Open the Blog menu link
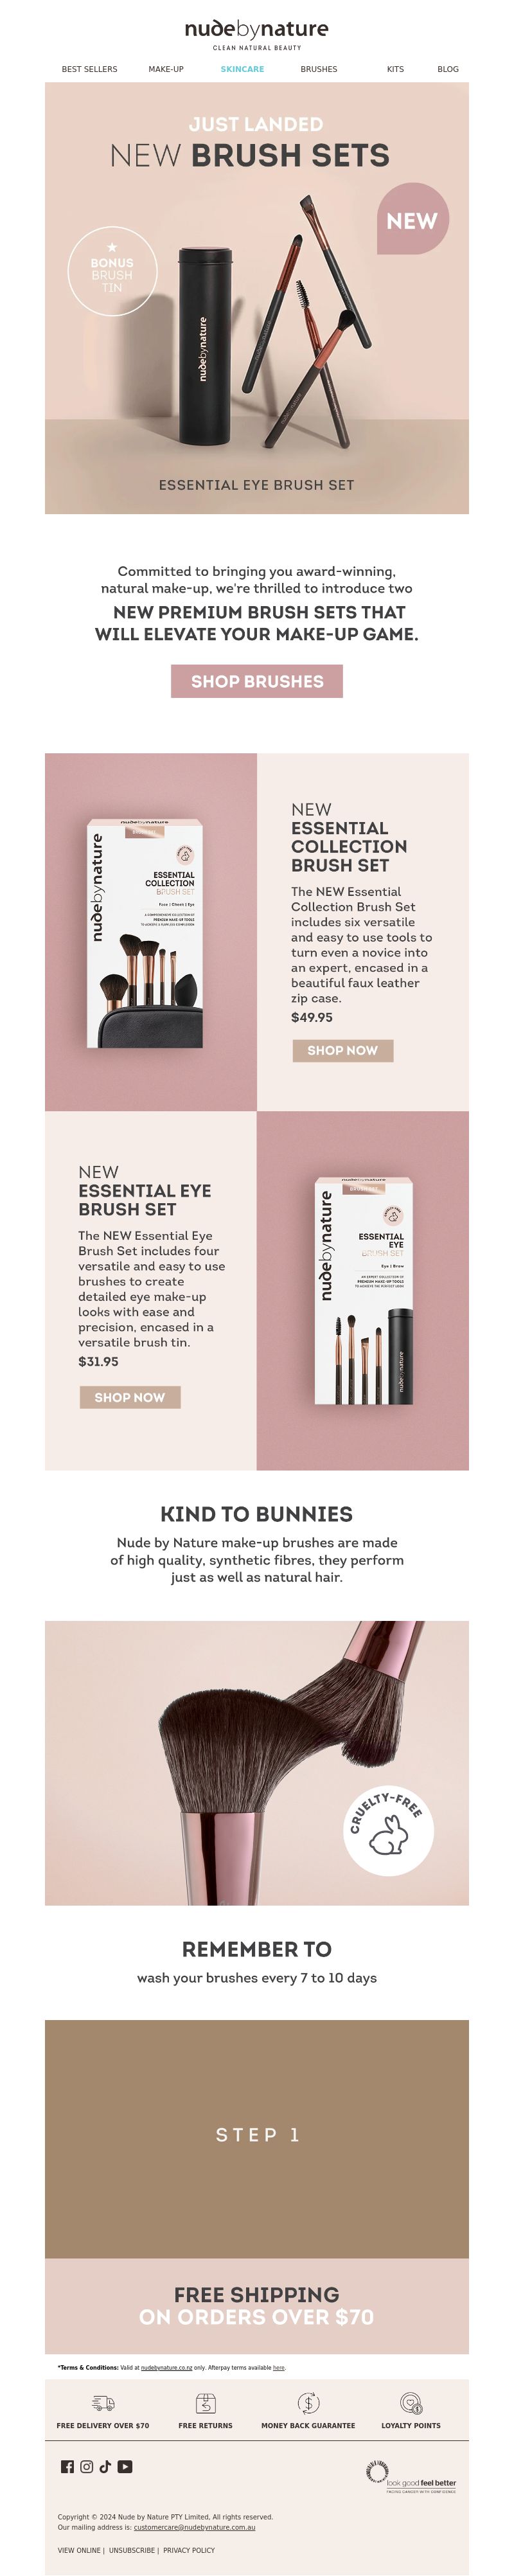Viewport: 514px width, 2576px height. tap(448, 69)
